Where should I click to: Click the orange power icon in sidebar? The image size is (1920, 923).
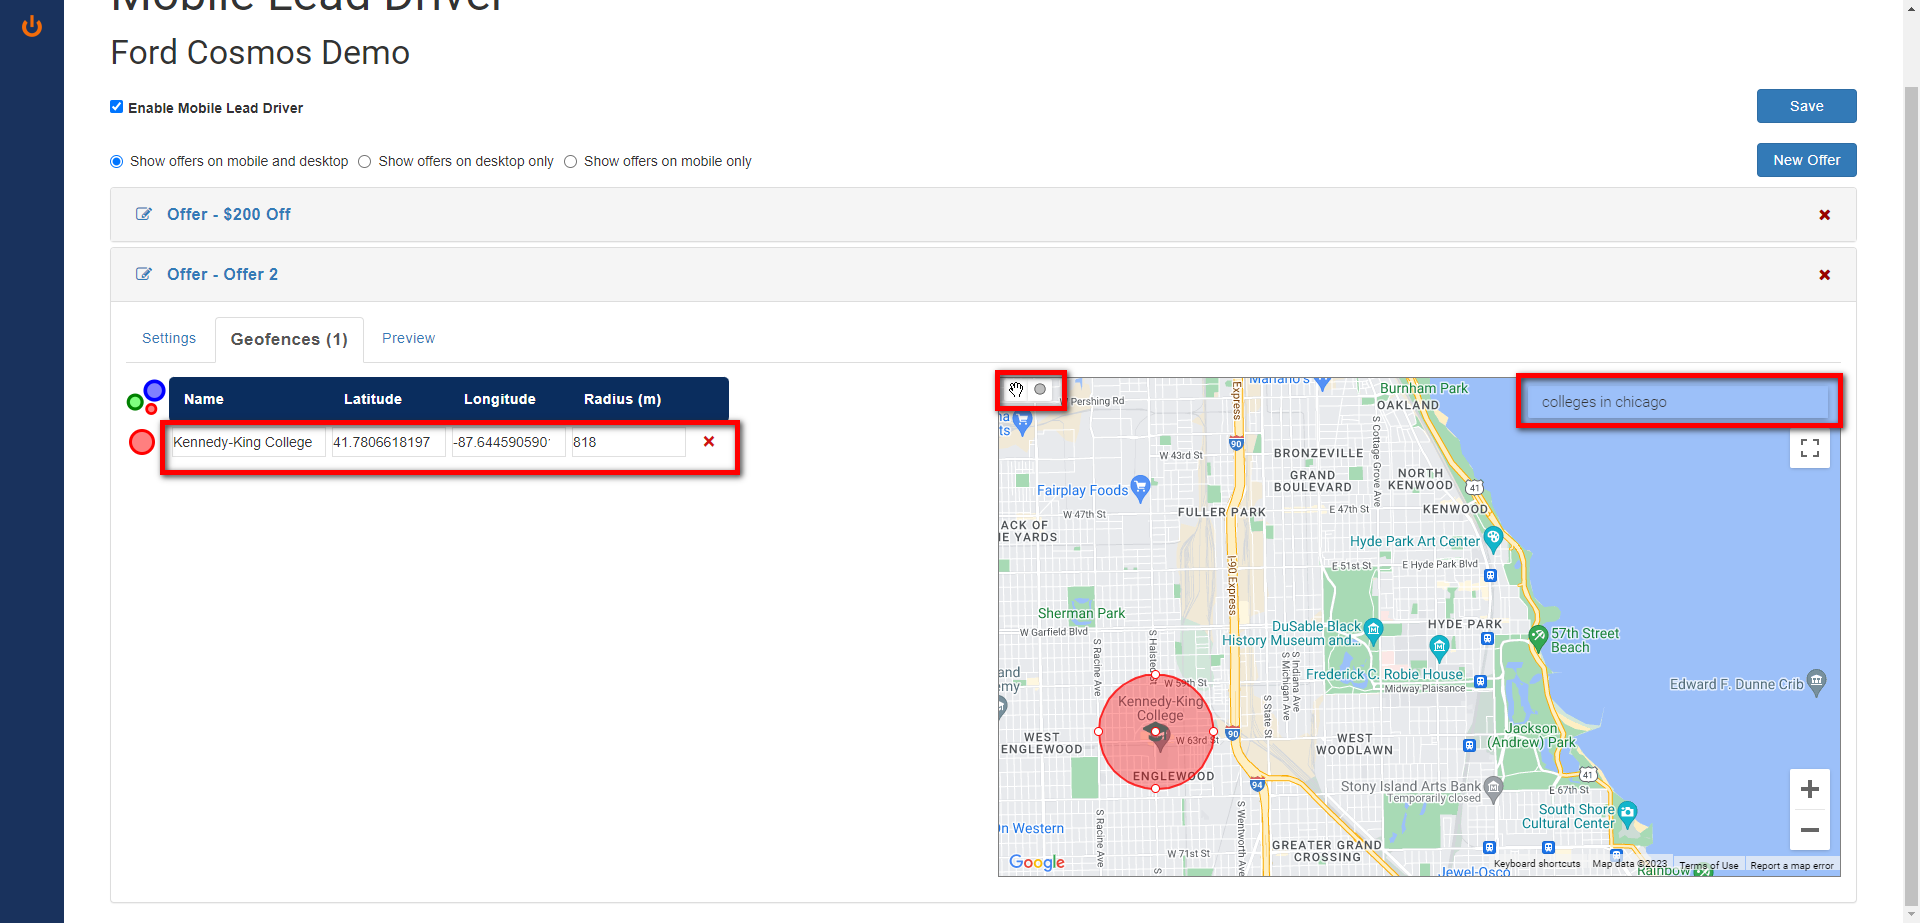tap(32, 26)
